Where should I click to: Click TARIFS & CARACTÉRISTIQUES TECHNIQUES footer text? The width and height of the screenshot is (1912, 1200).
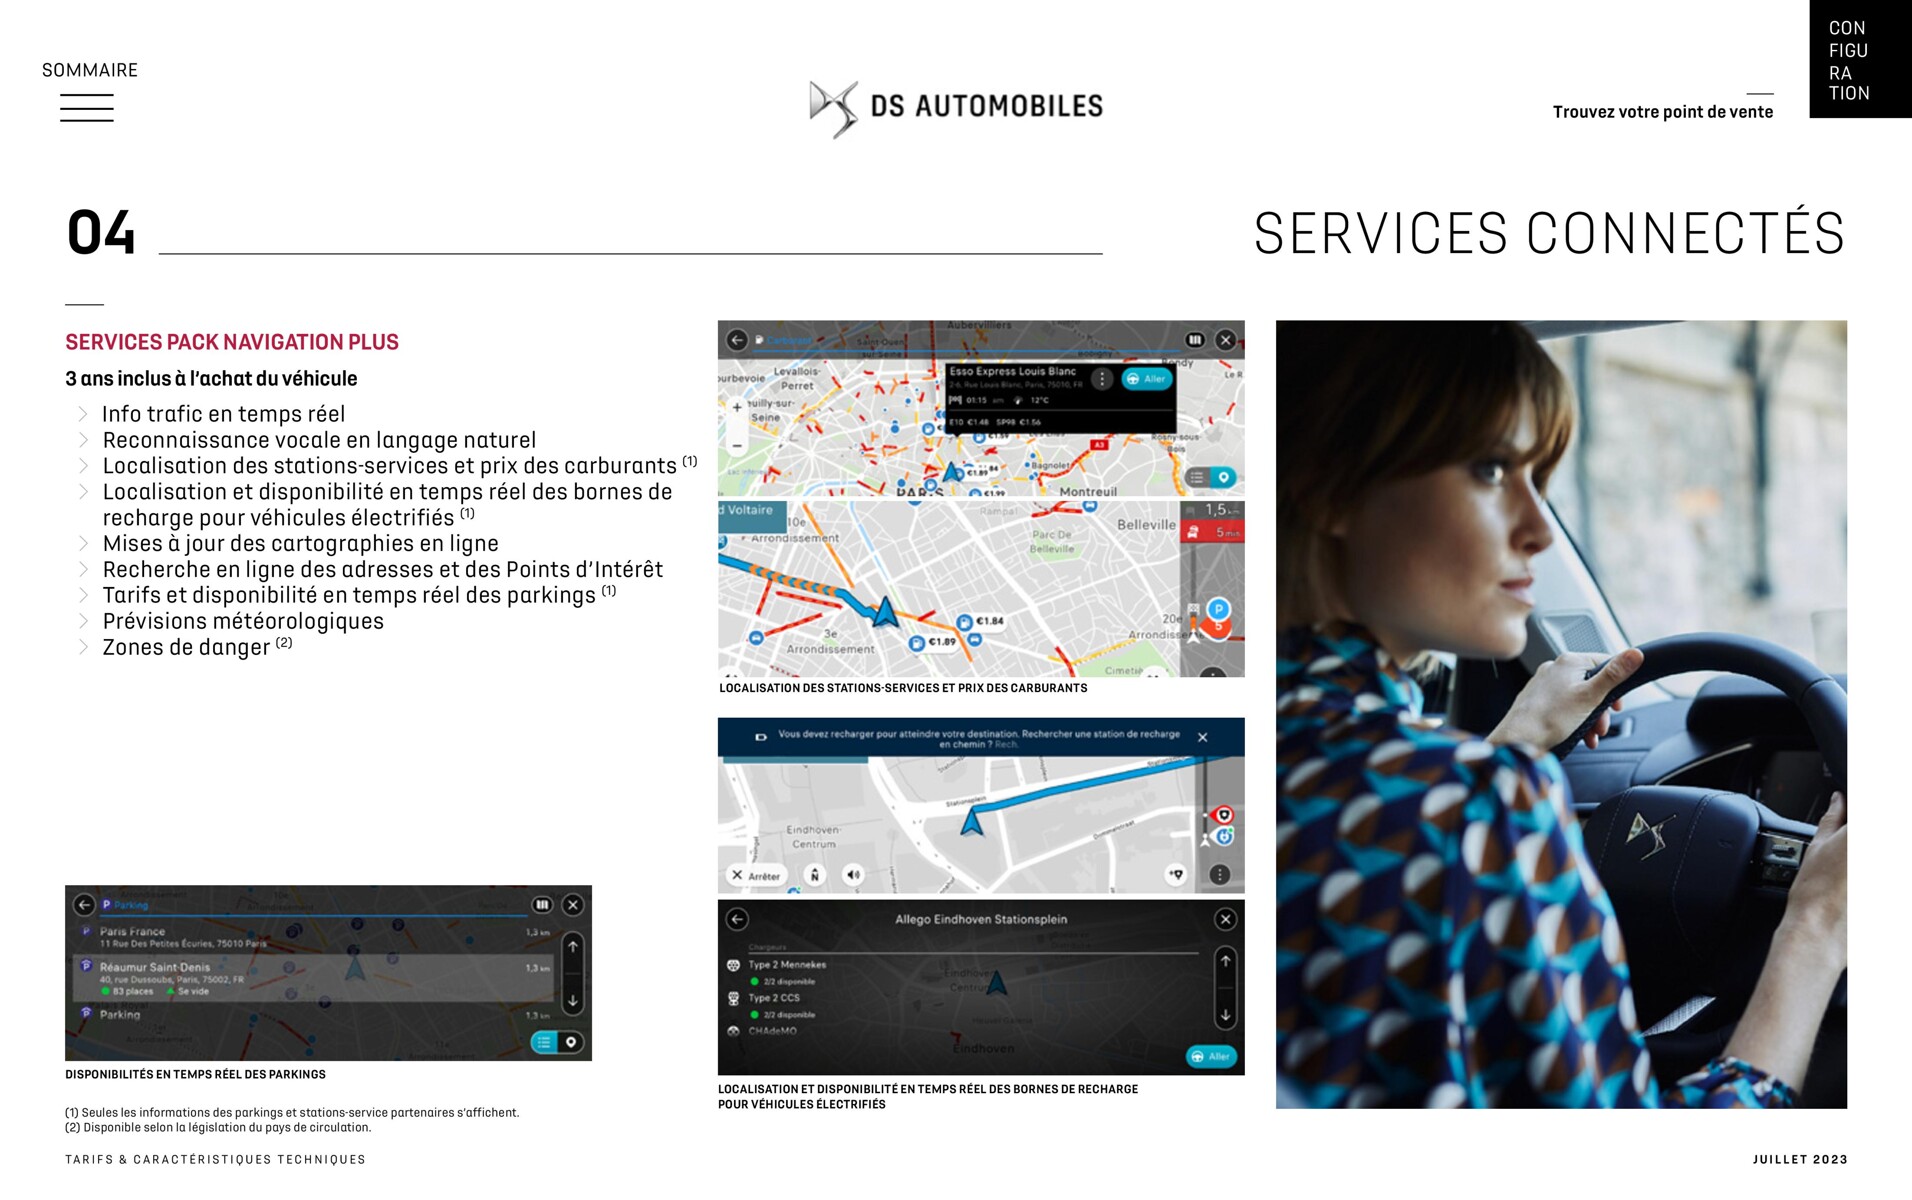[x=215, y=1160]
